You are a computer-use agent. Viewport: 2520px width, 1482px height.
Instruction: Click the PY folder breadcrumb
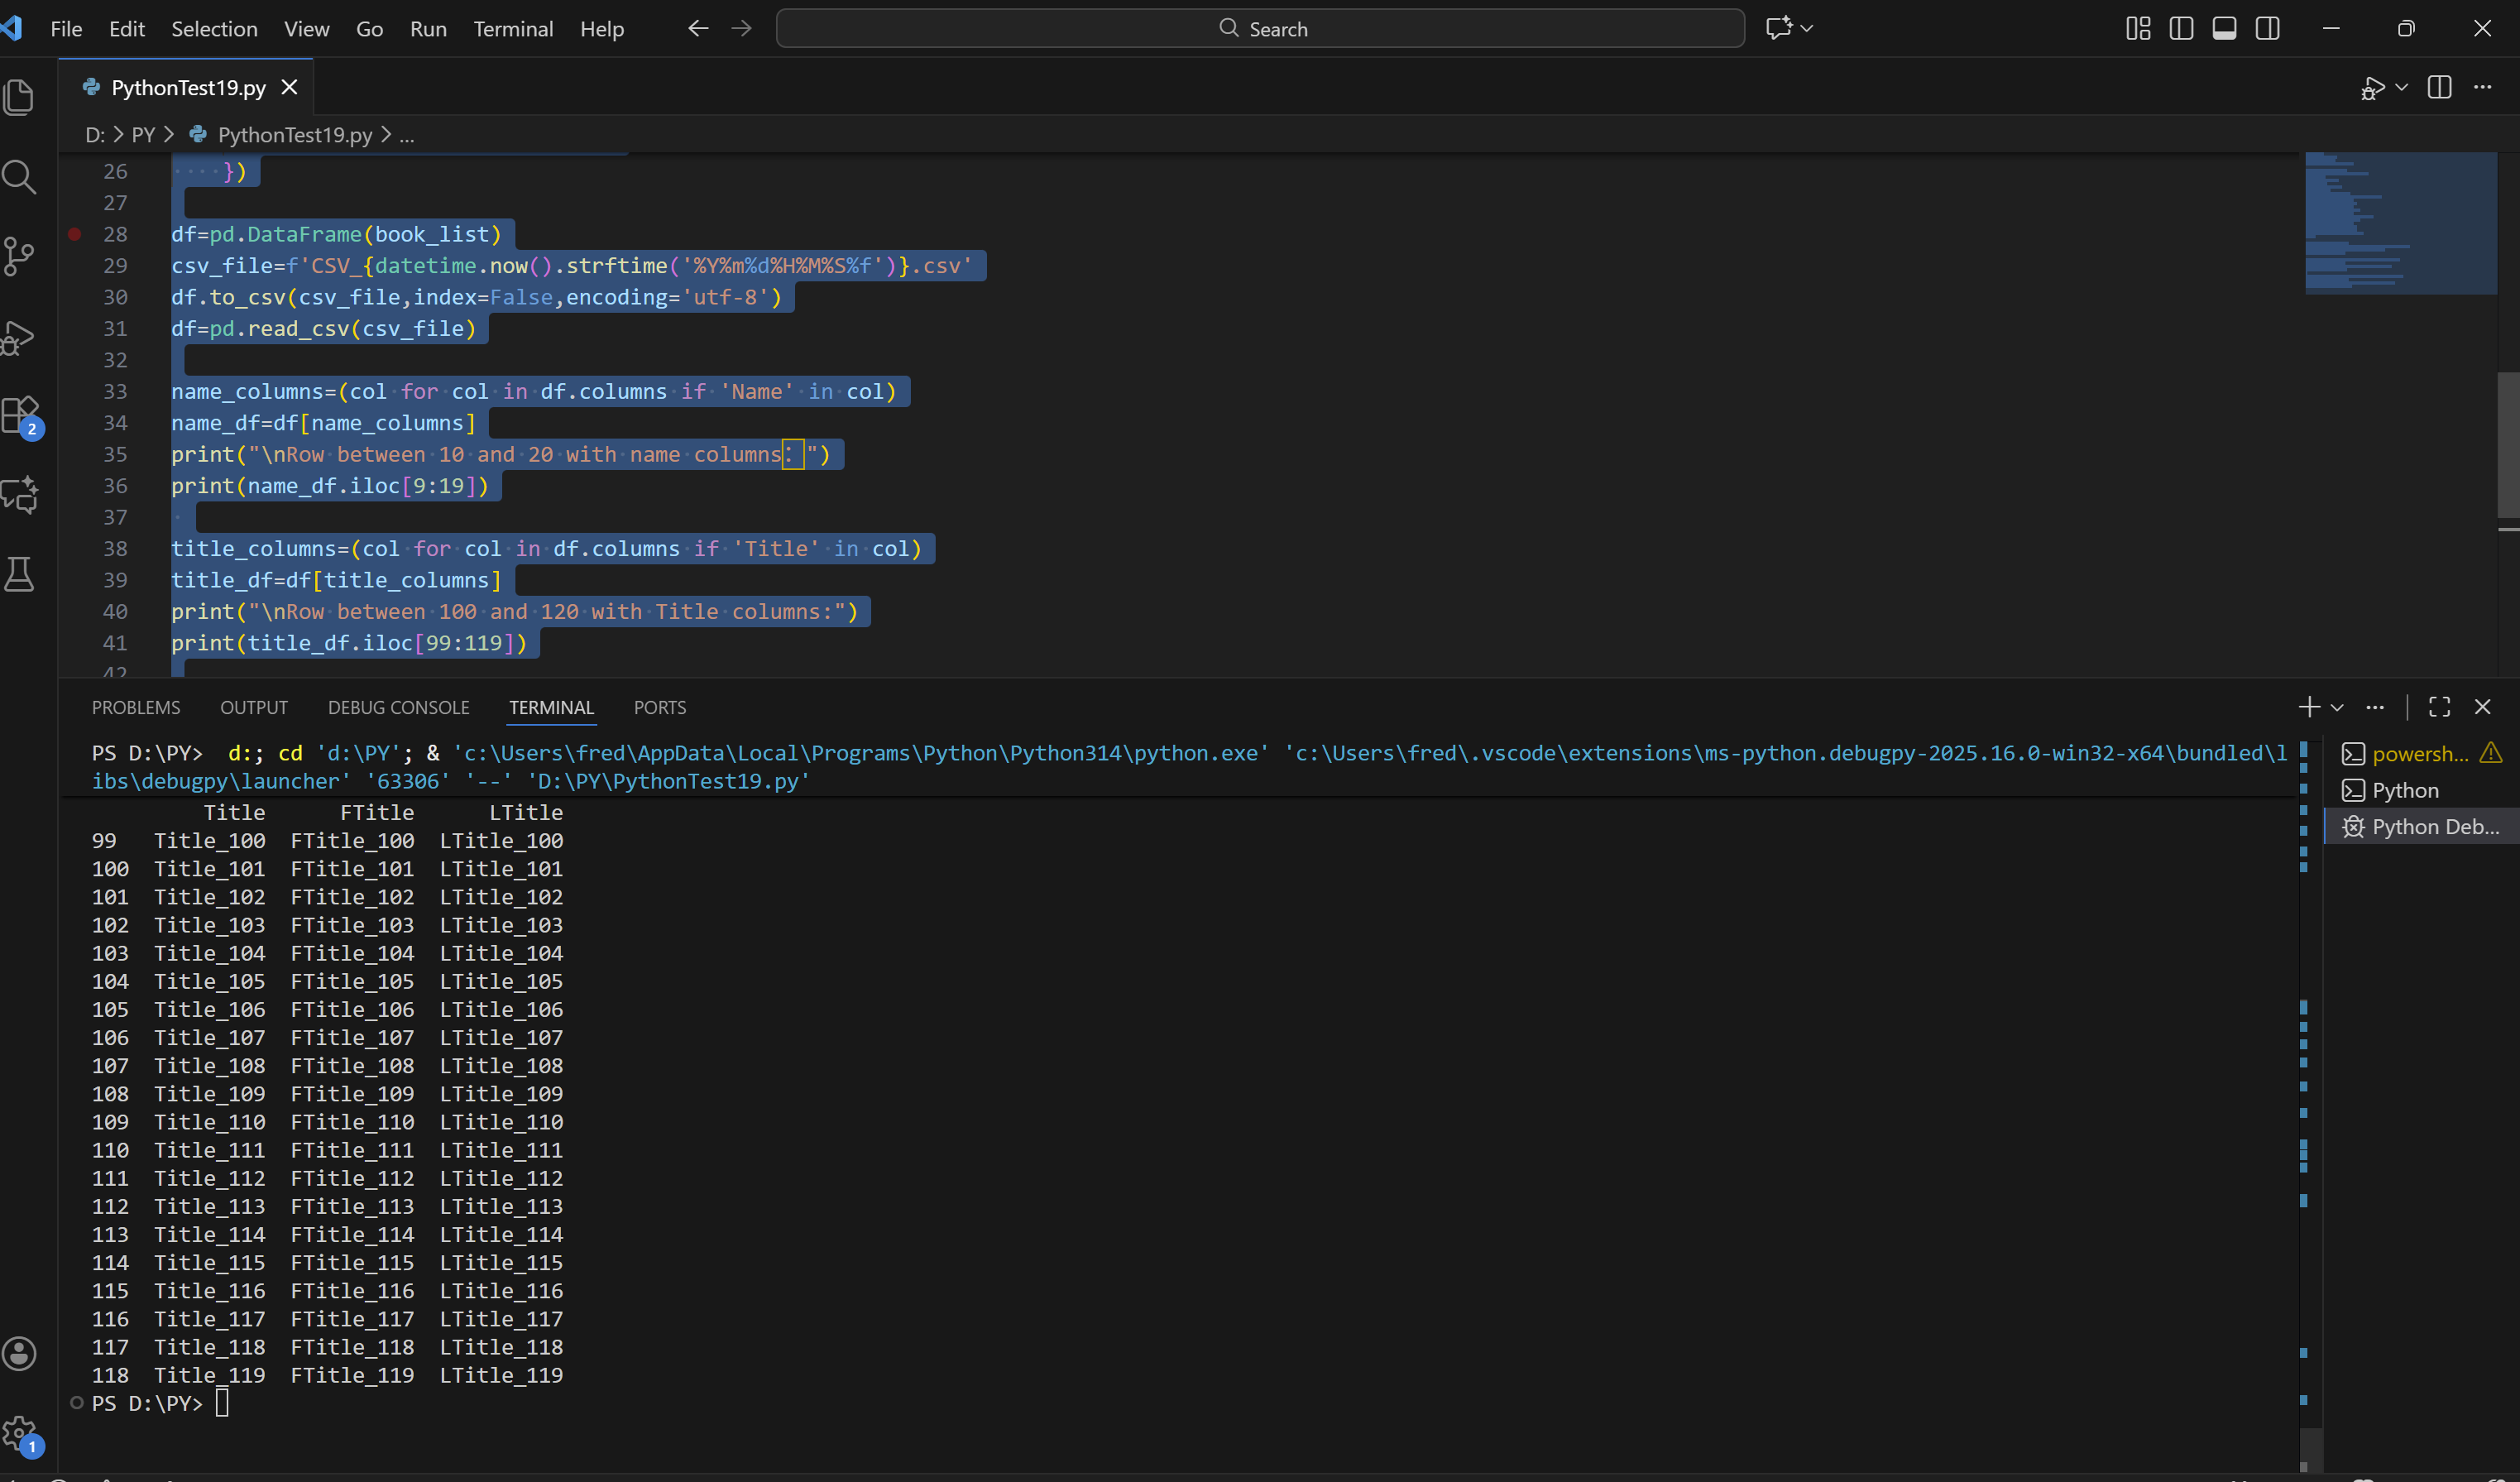(143, 135)
